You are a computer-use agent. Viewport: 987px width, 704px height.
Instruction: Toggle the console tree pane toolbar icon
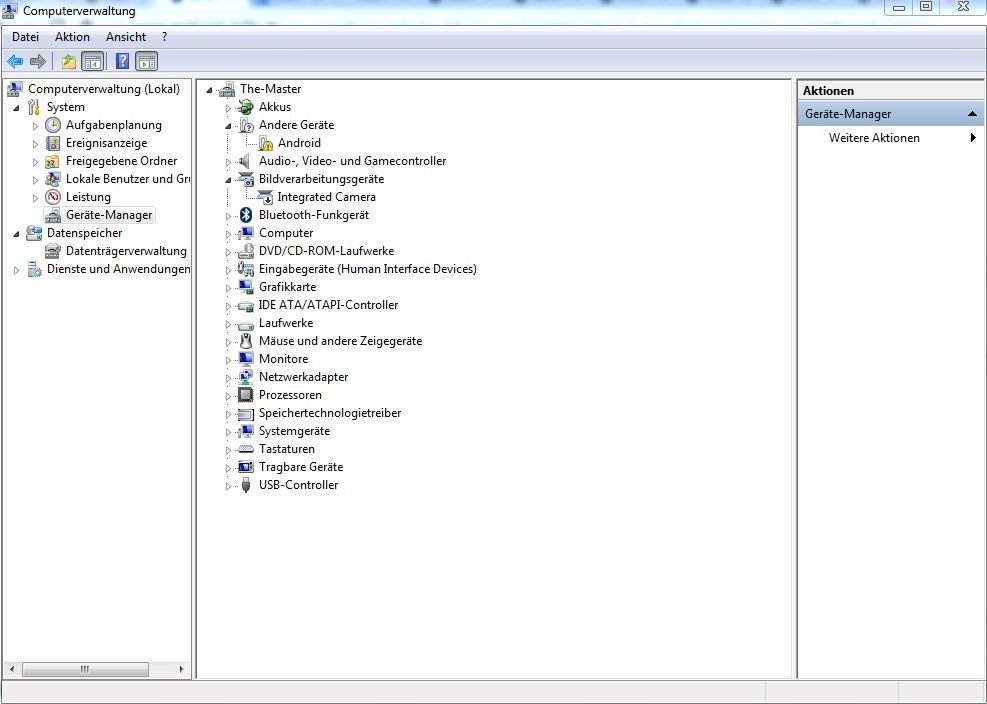coord(93,62)
